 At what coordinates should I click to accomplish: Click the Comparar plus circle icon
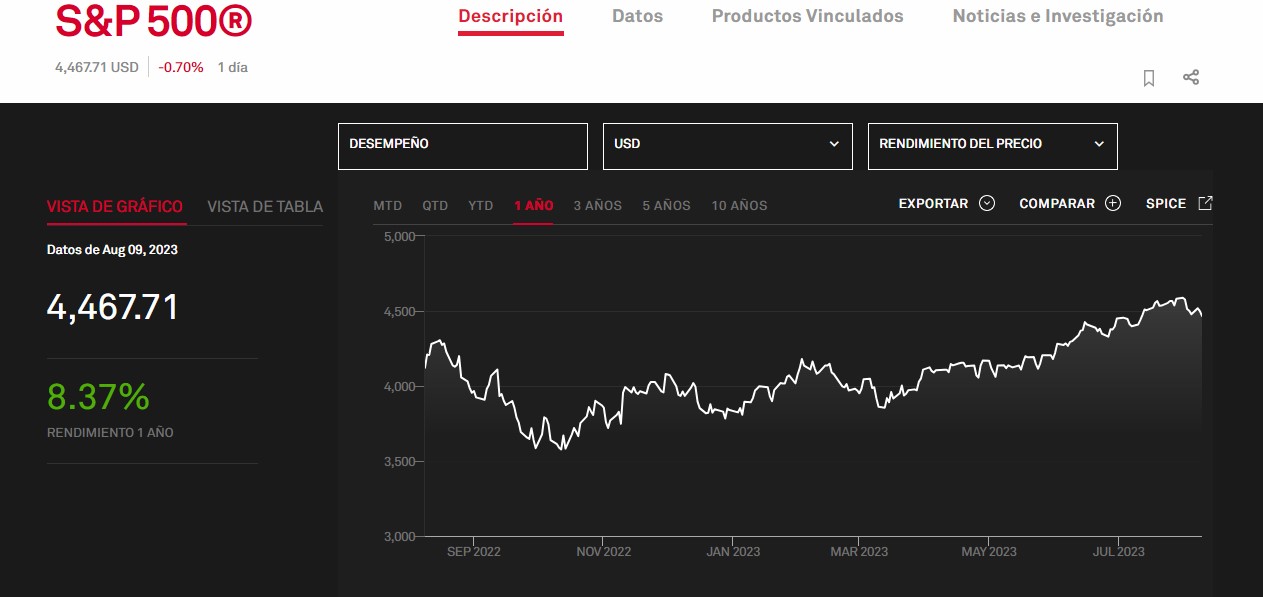(x=1113, y=203)
